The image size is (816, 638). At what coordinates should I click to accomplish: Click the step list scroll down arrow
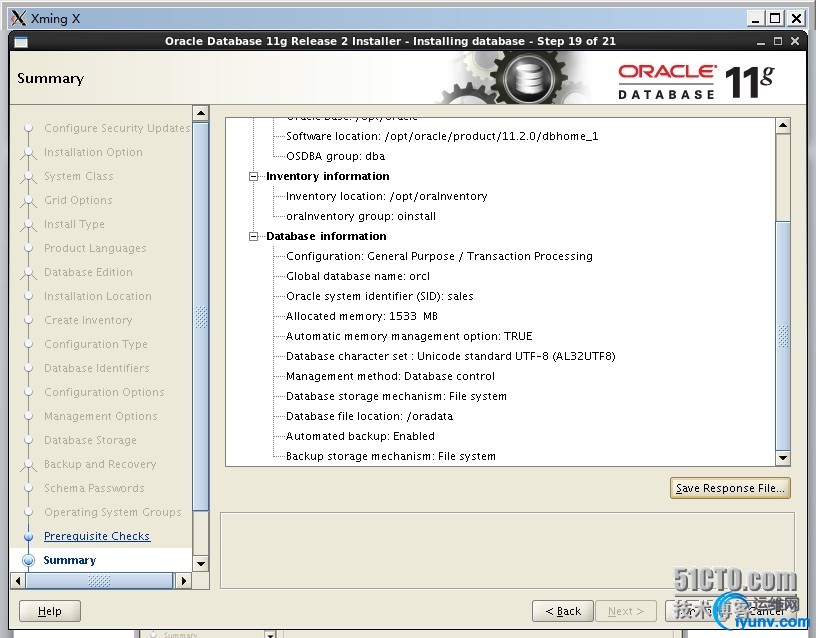pos(201,564)
